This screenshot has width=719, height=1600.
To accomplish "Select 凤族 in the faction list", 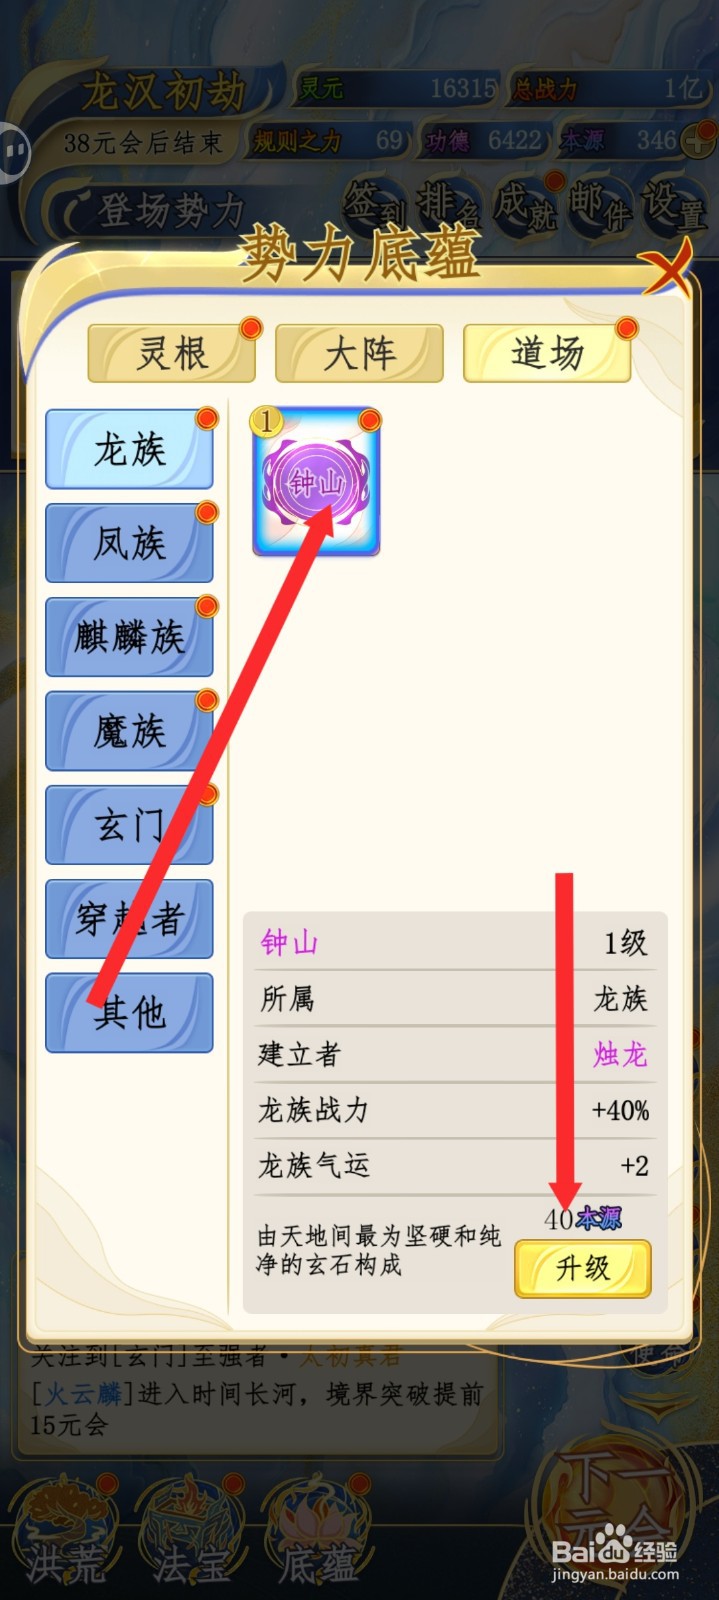I will coord(129,543).
